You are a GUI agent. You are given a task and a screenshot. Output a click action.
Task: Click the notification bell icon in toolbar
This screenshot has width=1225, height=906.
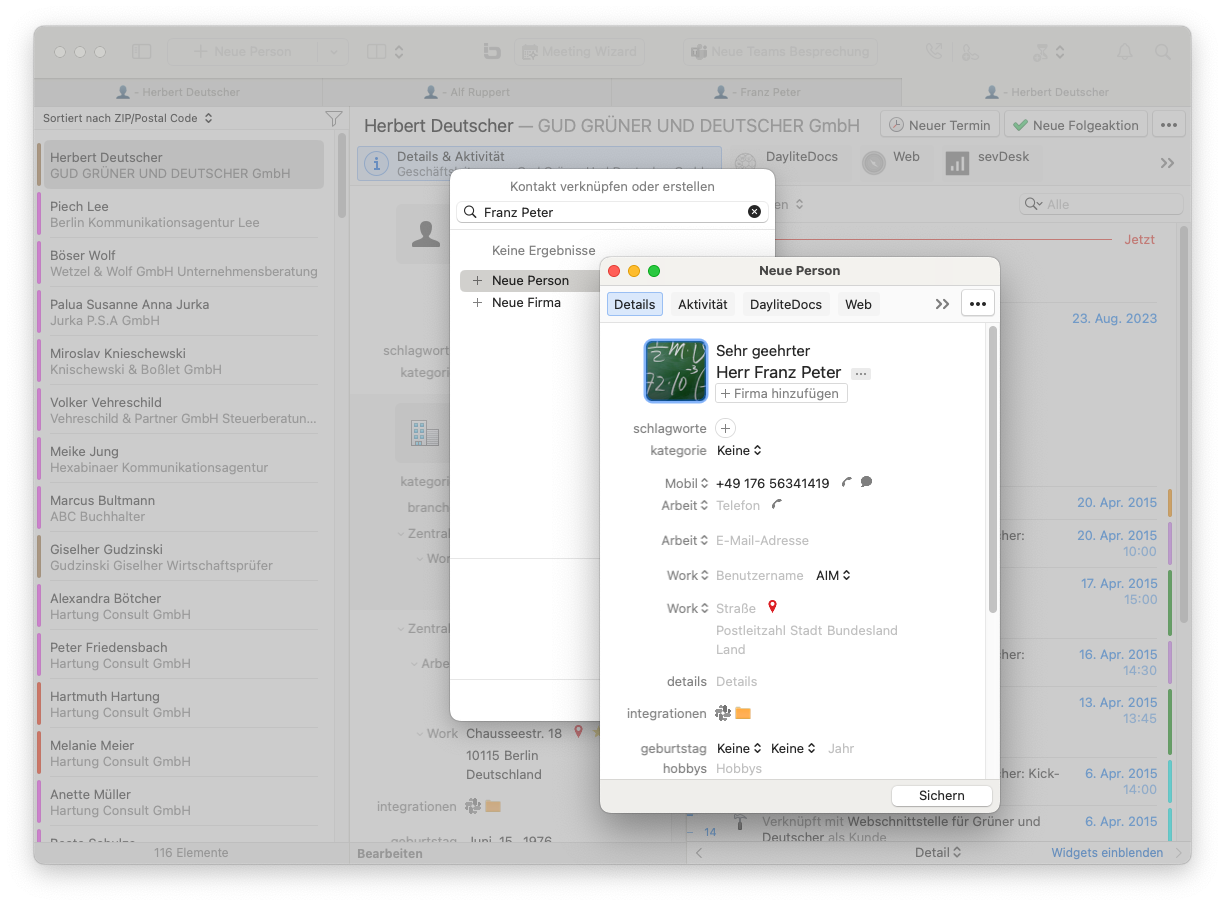(x=1125, y=51)
